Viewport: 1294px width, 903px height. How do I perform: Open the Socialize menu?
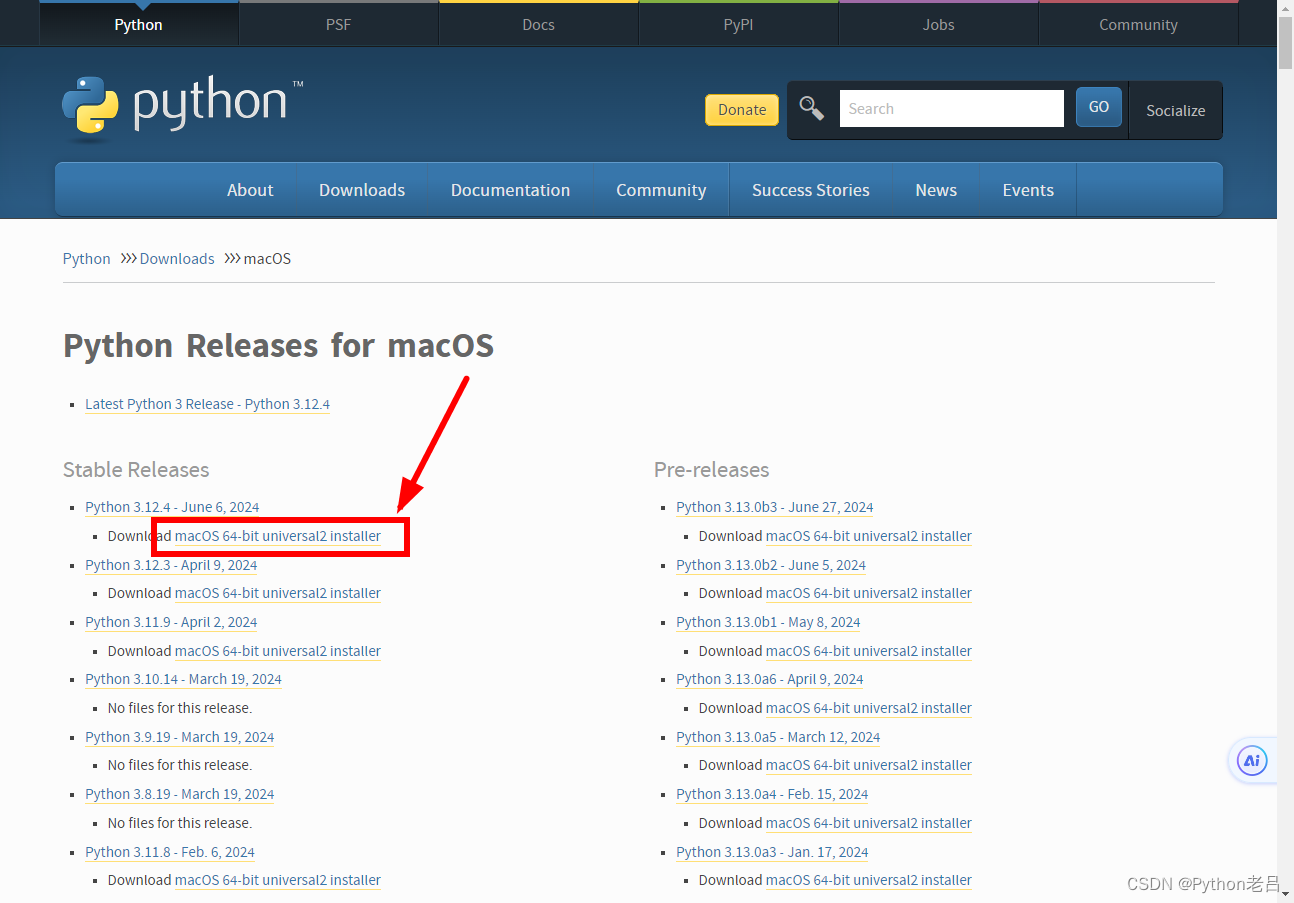1175,110
